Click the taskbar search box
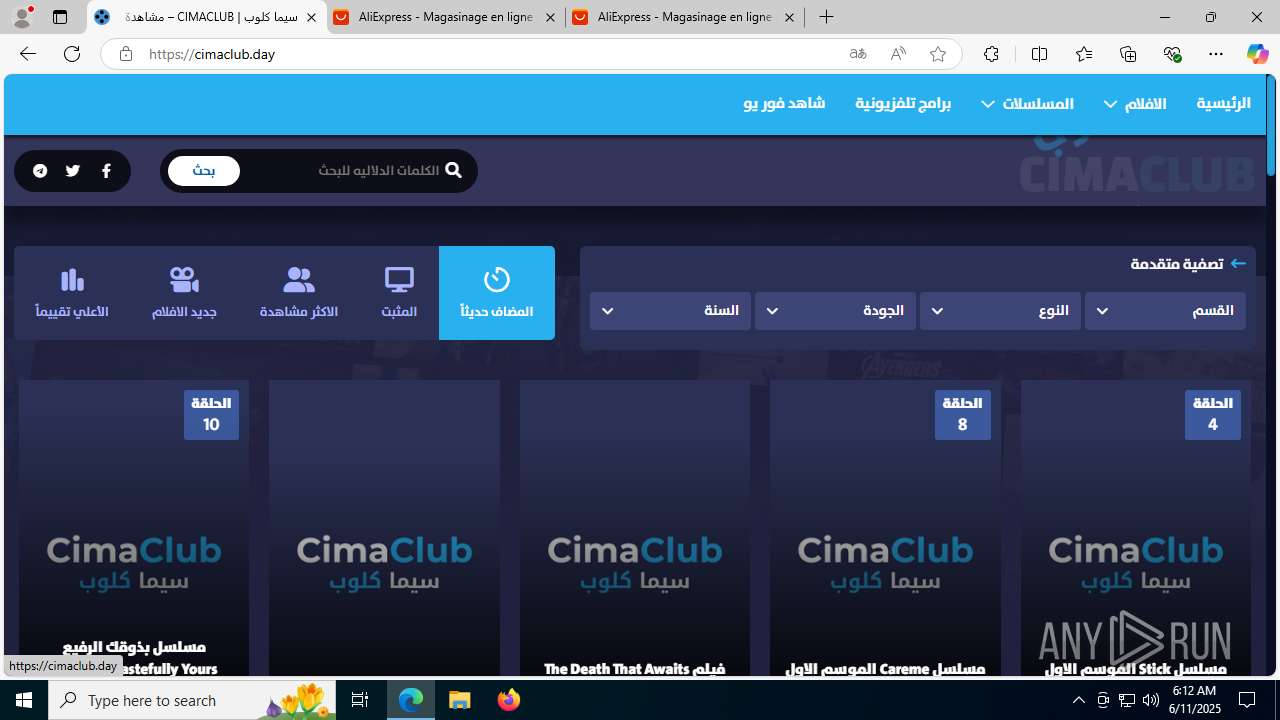The height and width of the screenshot is (720, 1280). pyautogui.click(x=193, y=700)
